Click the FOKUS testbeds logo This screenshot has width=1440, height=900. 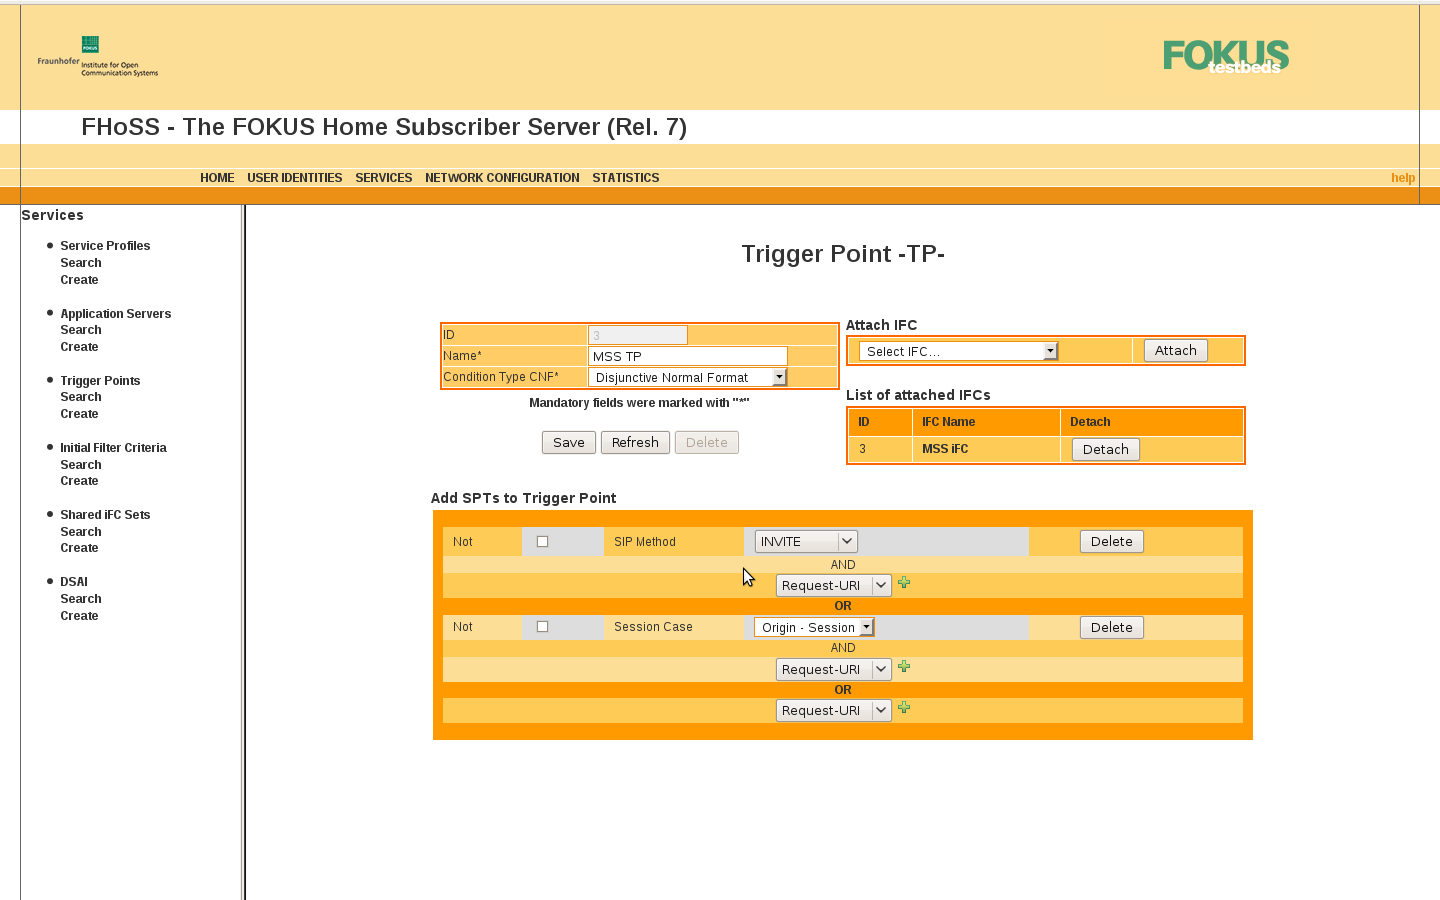pos(1226,57)
